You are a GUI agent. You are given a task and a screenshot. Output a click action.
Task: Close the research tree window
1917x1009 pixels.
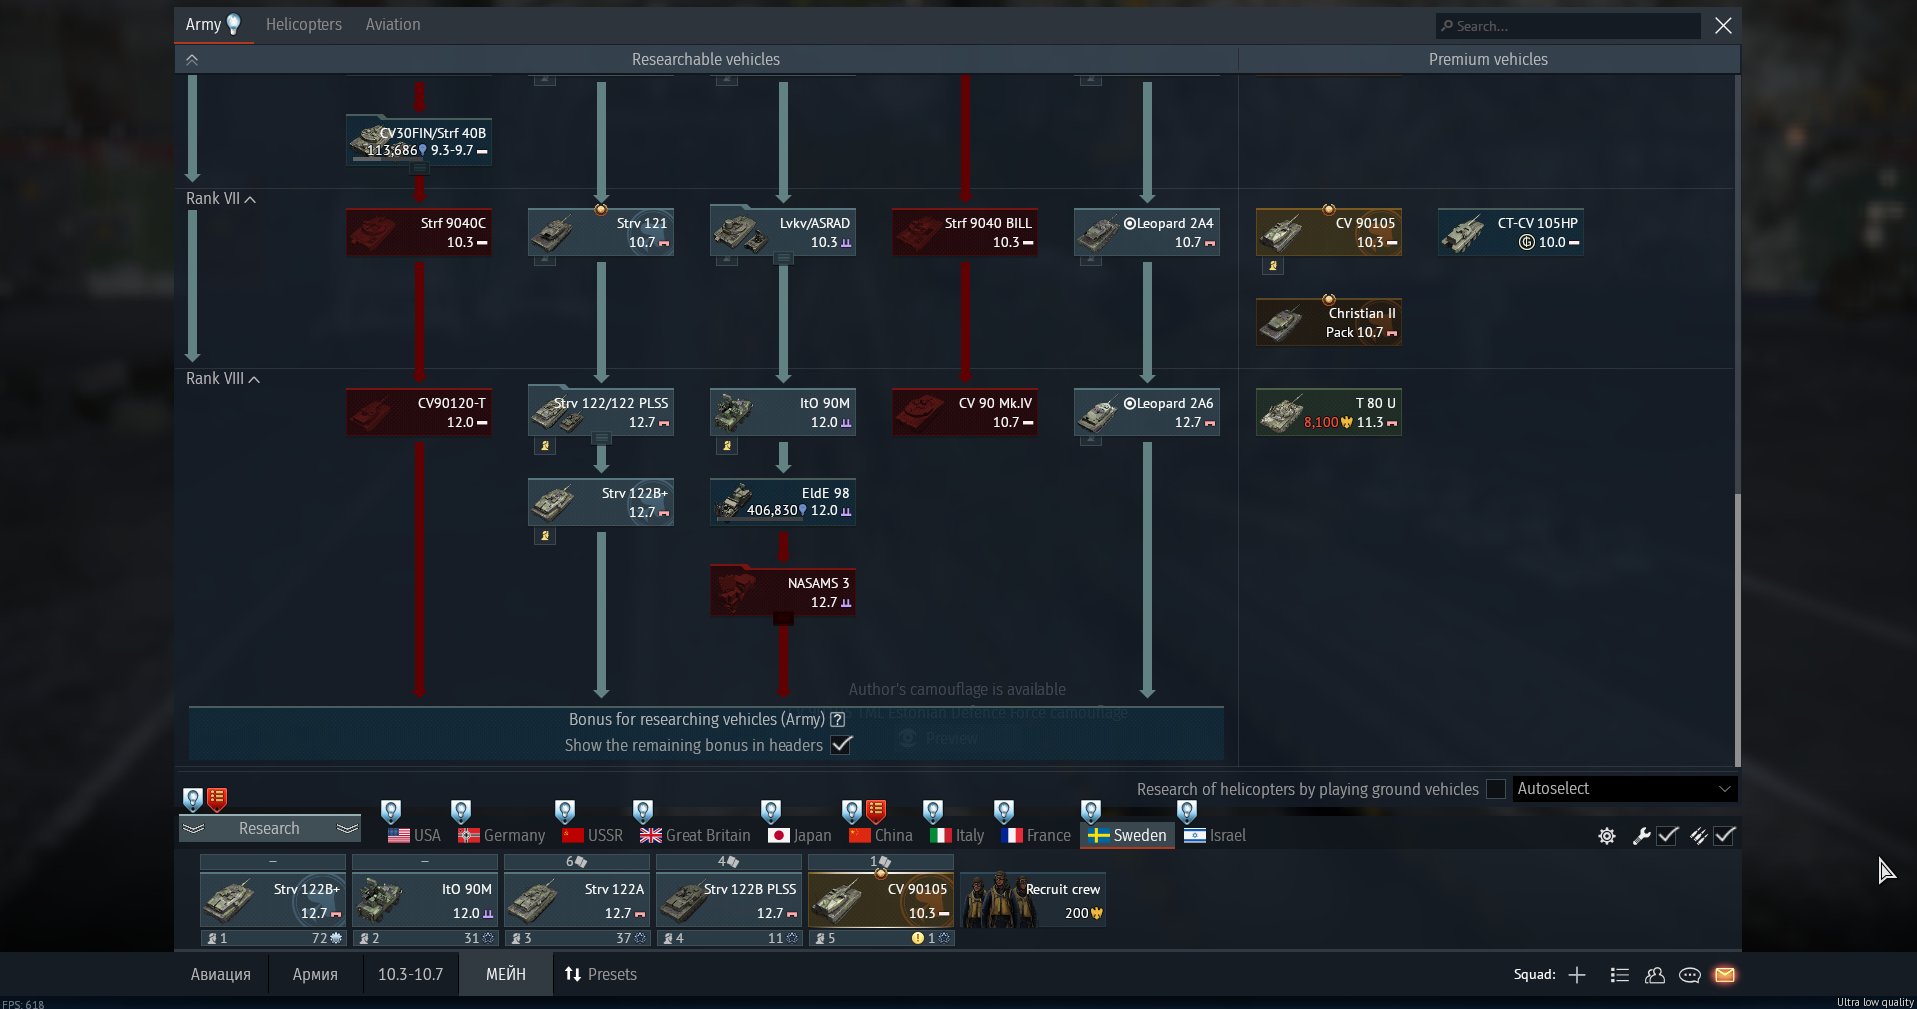(1723, 26)
